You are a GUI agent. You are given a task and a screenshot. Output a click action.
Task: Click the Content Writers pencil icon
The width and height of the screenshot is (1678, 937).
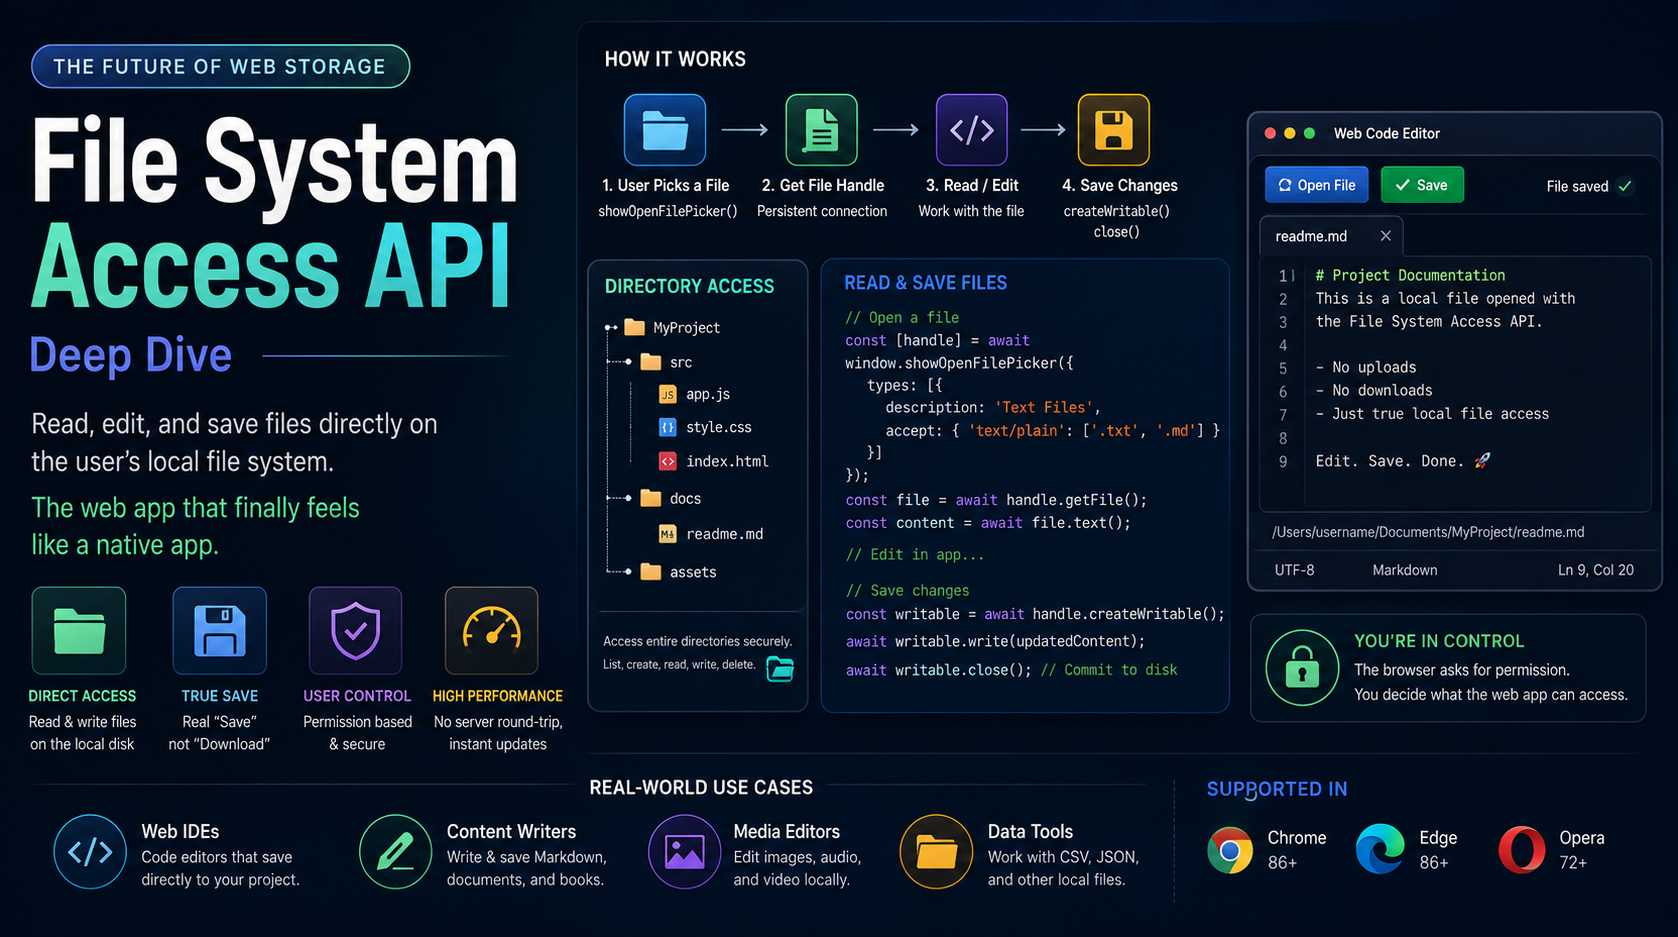[x=396, y=852]
